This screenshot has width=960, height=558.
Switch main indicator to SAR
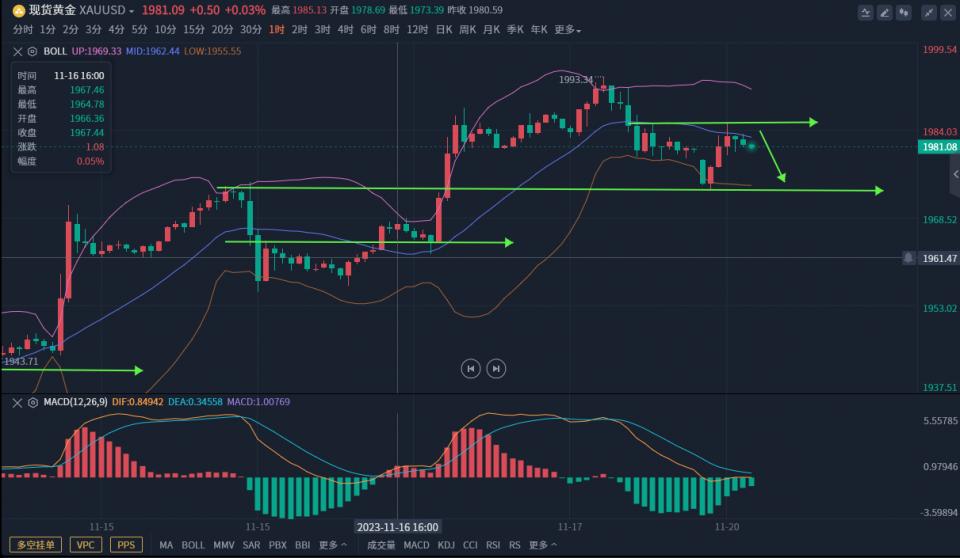(x=251, y=545)
